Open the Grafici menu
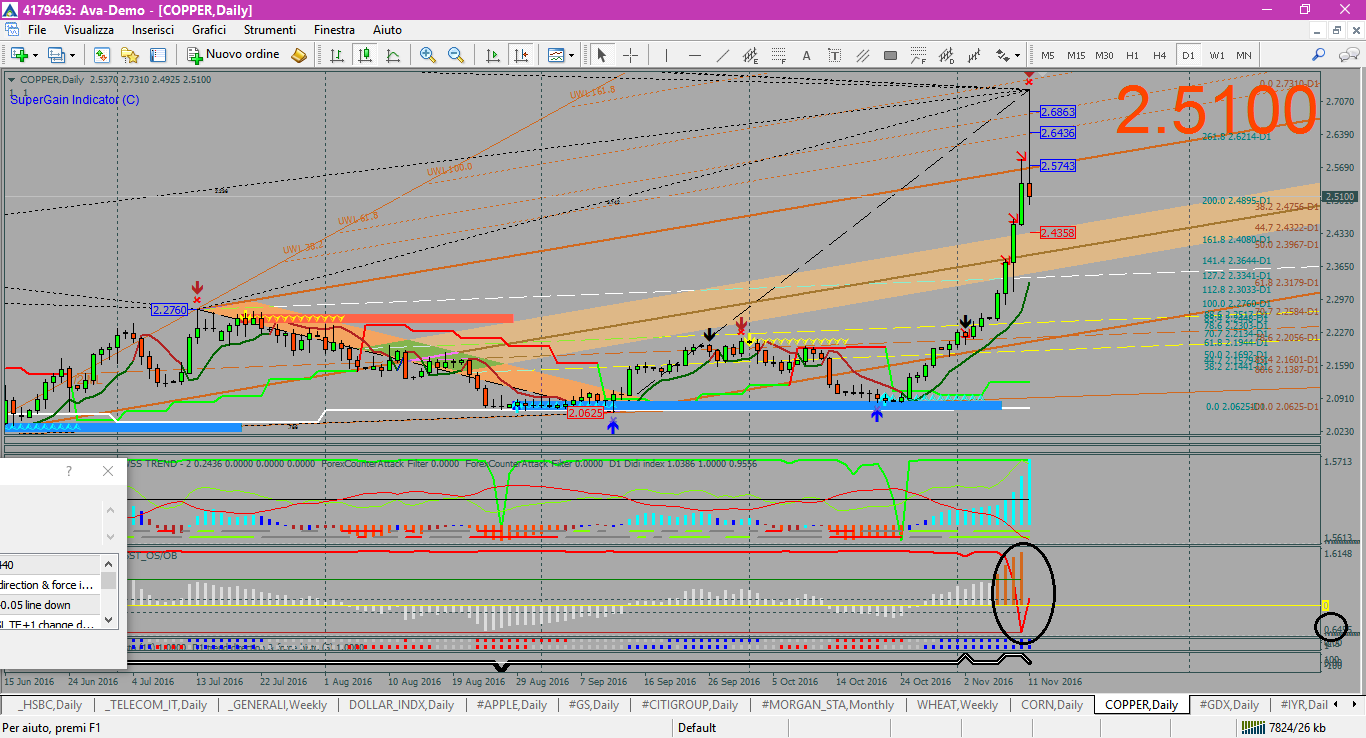The image size is (1366, 738). 209,30
